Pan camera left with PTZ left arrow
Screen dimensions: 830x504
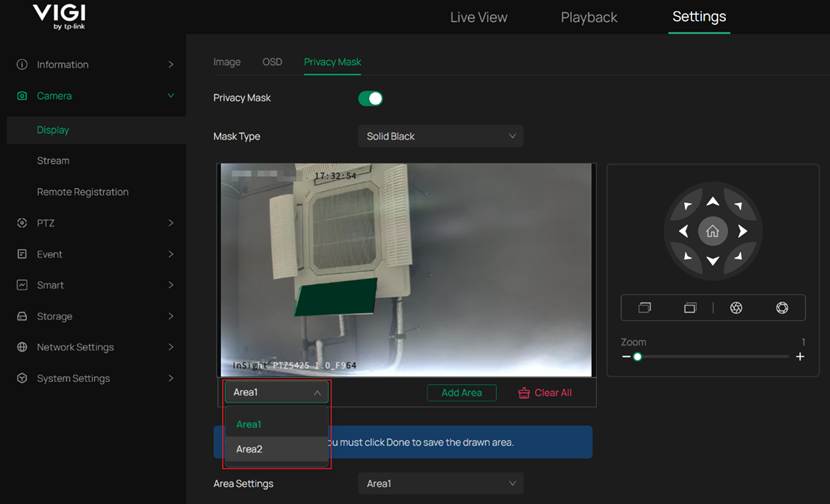point(683,231)
